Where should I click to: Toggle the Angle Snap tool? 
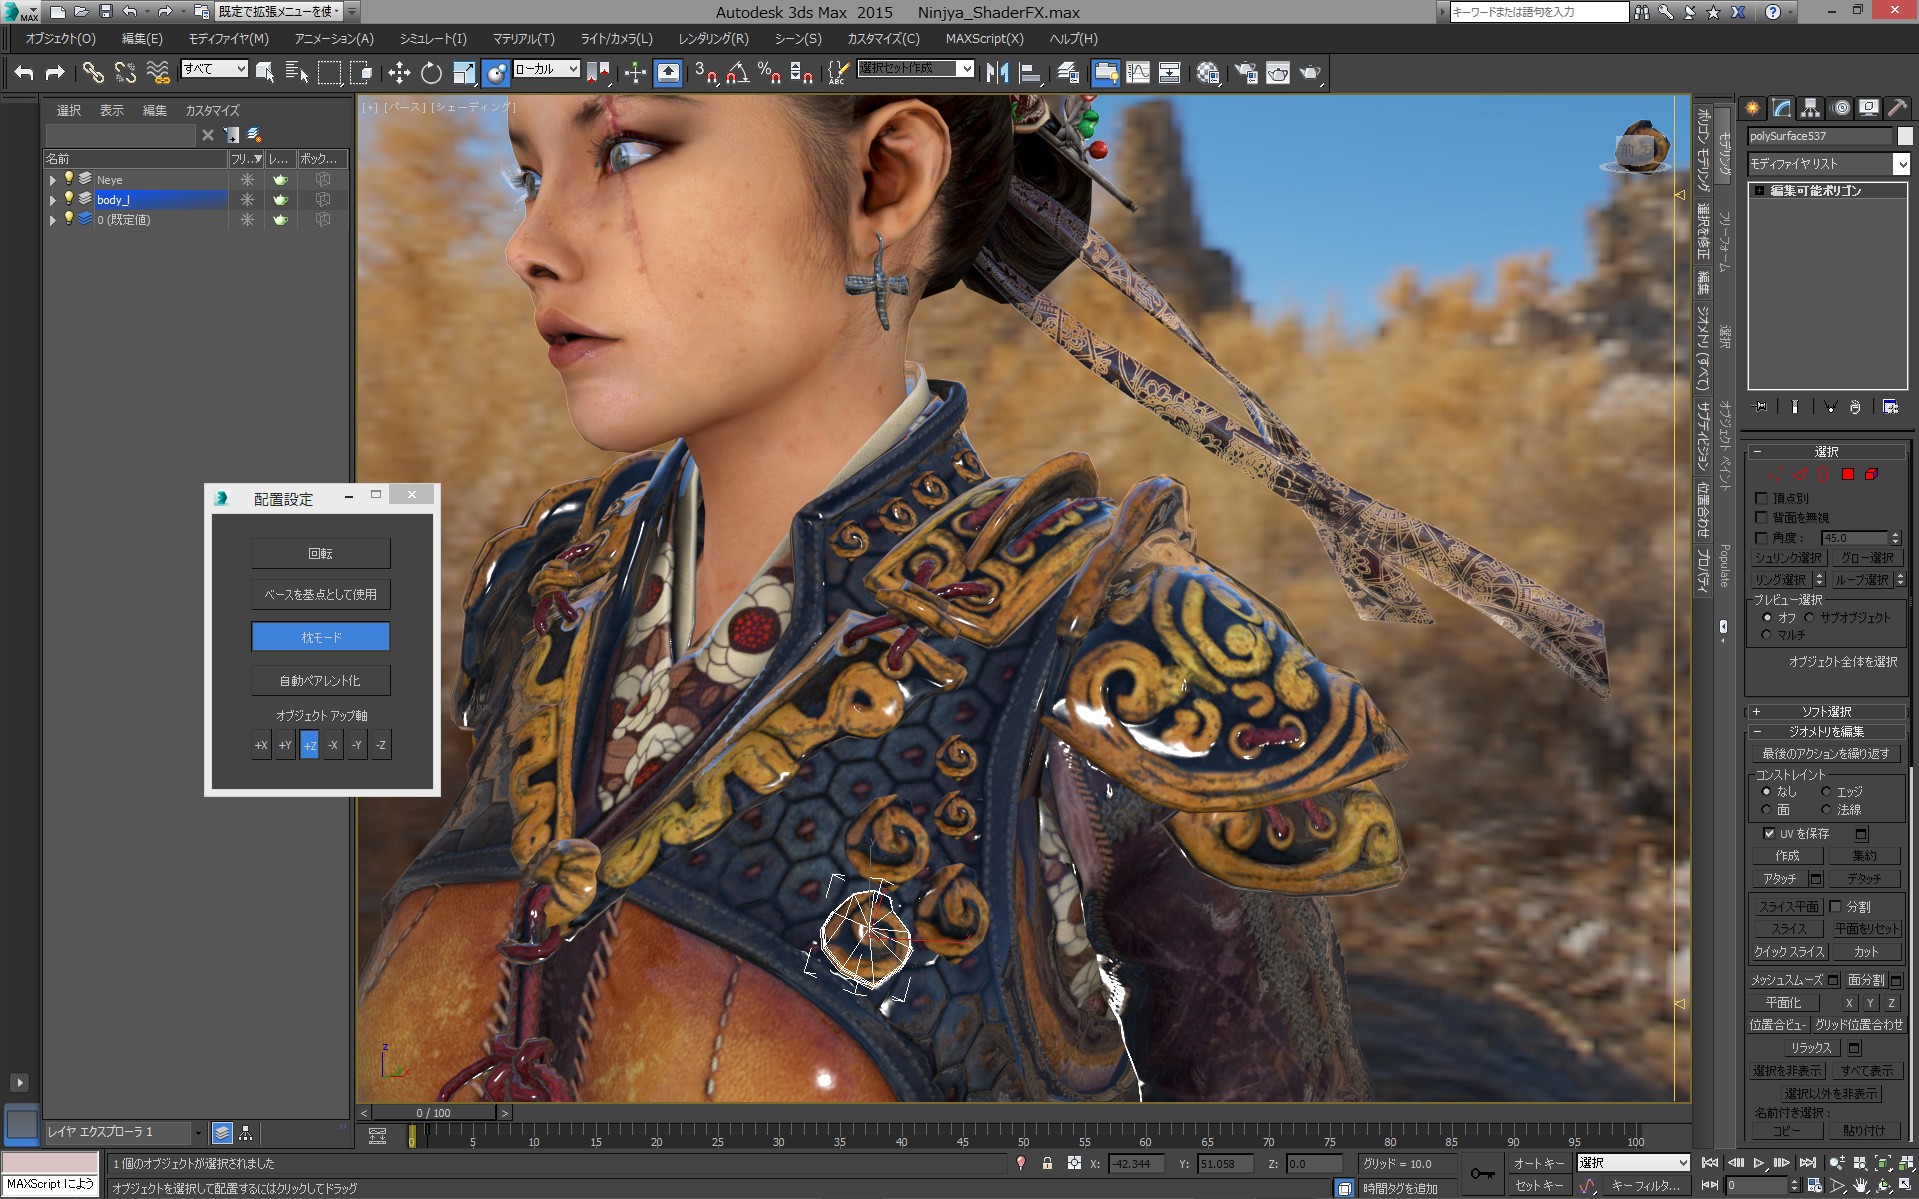pyautogui.click(x=737, y=73)
